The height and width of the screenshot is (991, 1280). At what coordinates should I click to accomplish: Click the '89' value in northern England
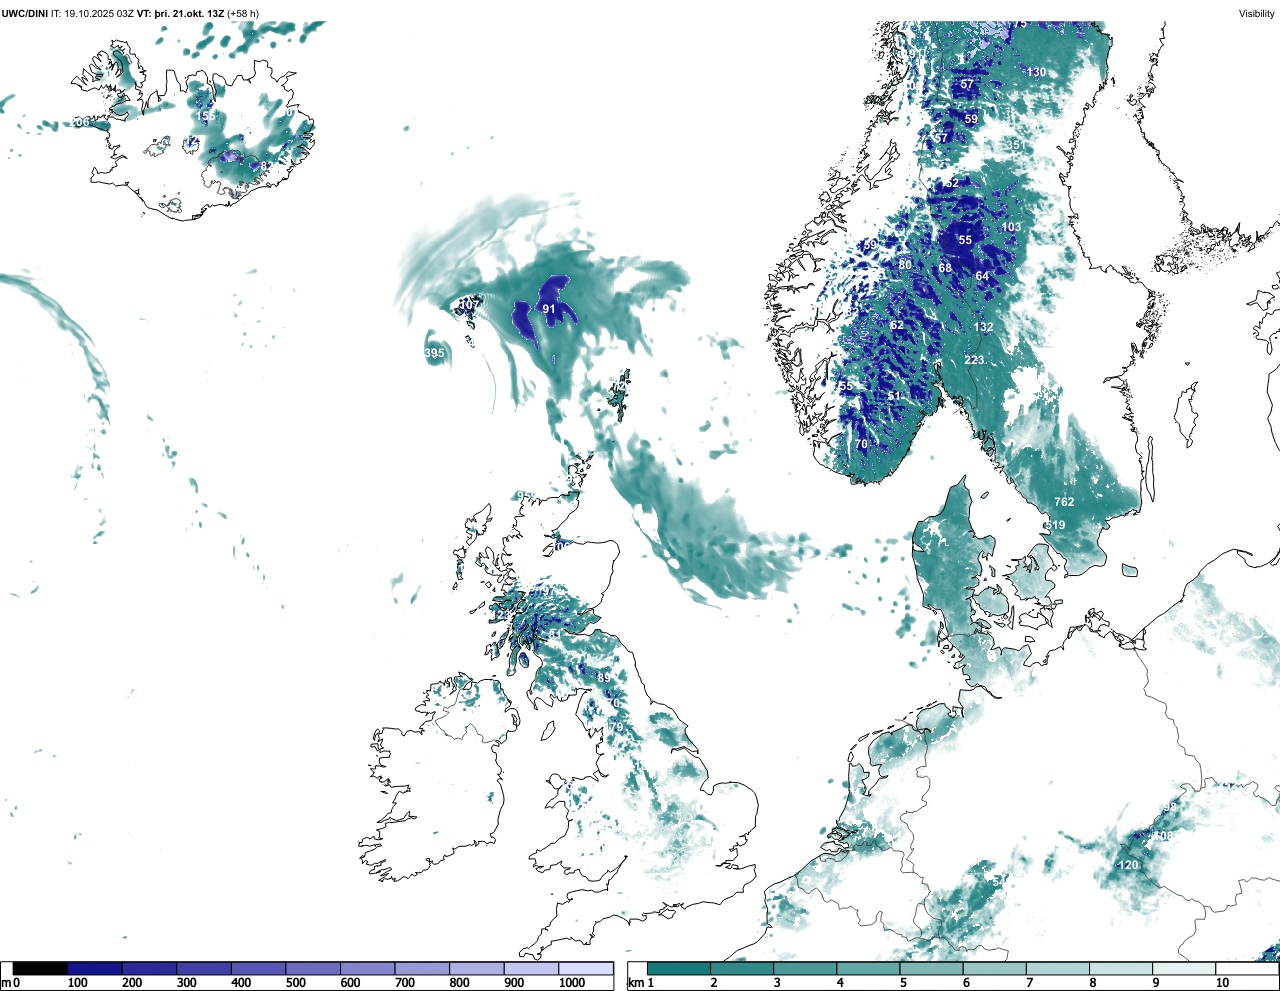pos(603,678)
